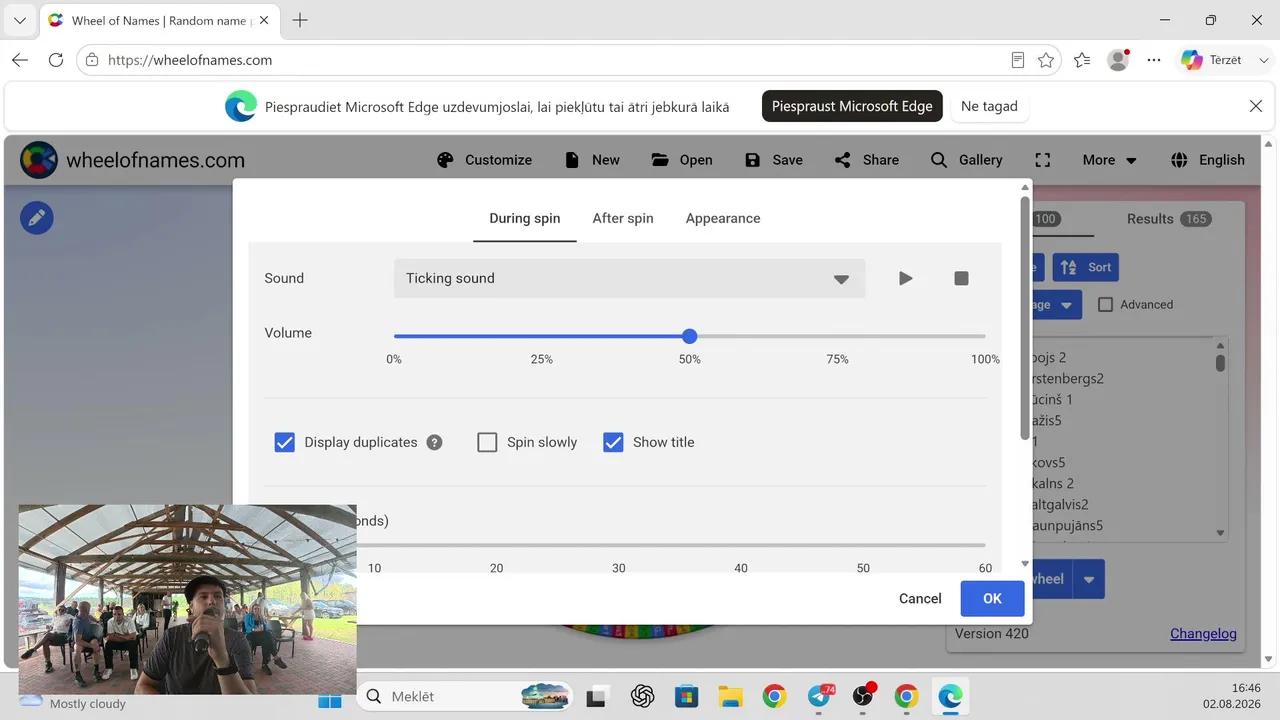Click the Sort button in entries panel

1086,267
